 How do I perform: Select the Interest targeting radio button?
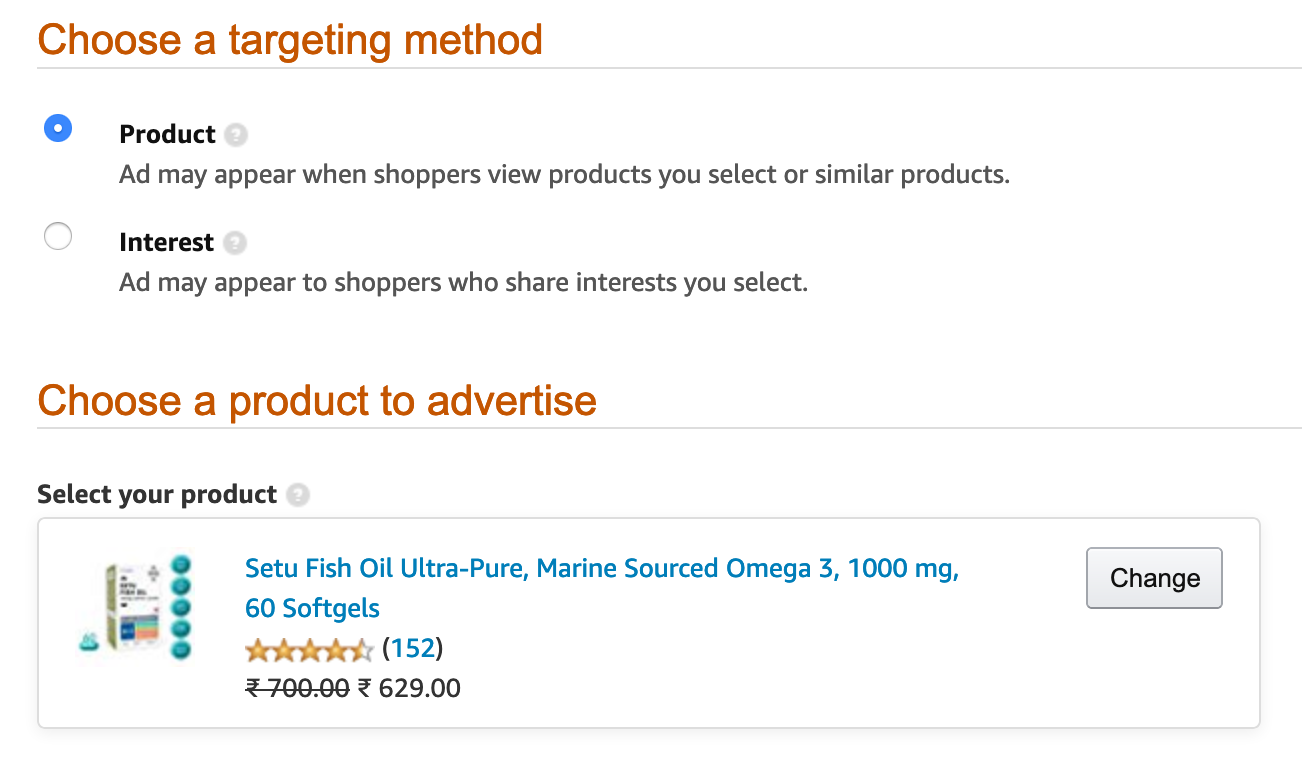coord(57,236)
